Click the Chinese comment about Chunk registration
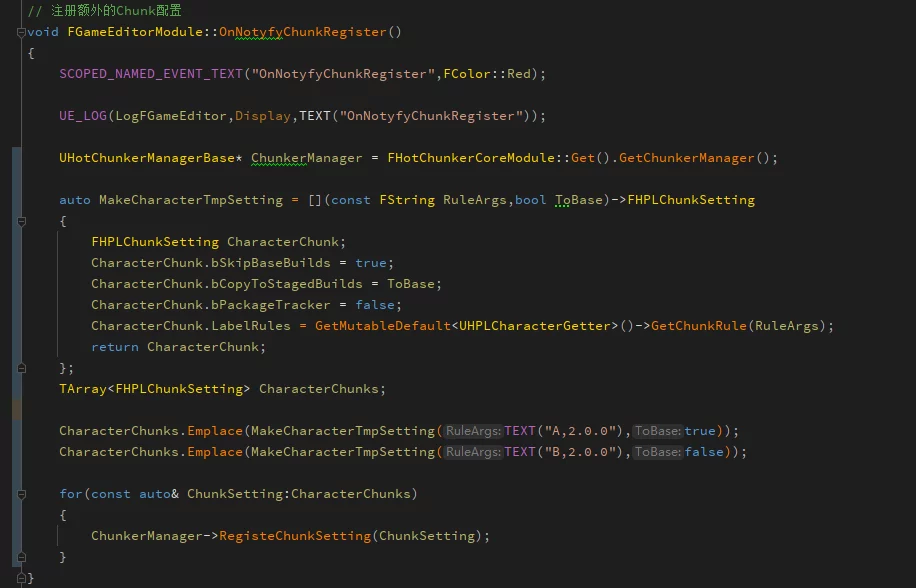 click(105, 11)
